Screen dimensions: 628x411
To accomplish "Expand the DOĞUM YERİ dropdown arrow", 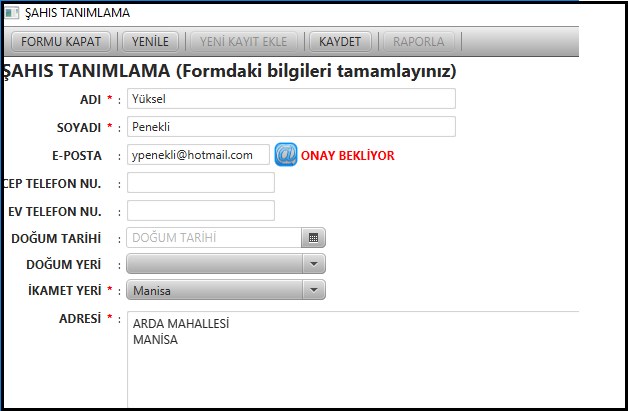I will click(x=314, y=264).
